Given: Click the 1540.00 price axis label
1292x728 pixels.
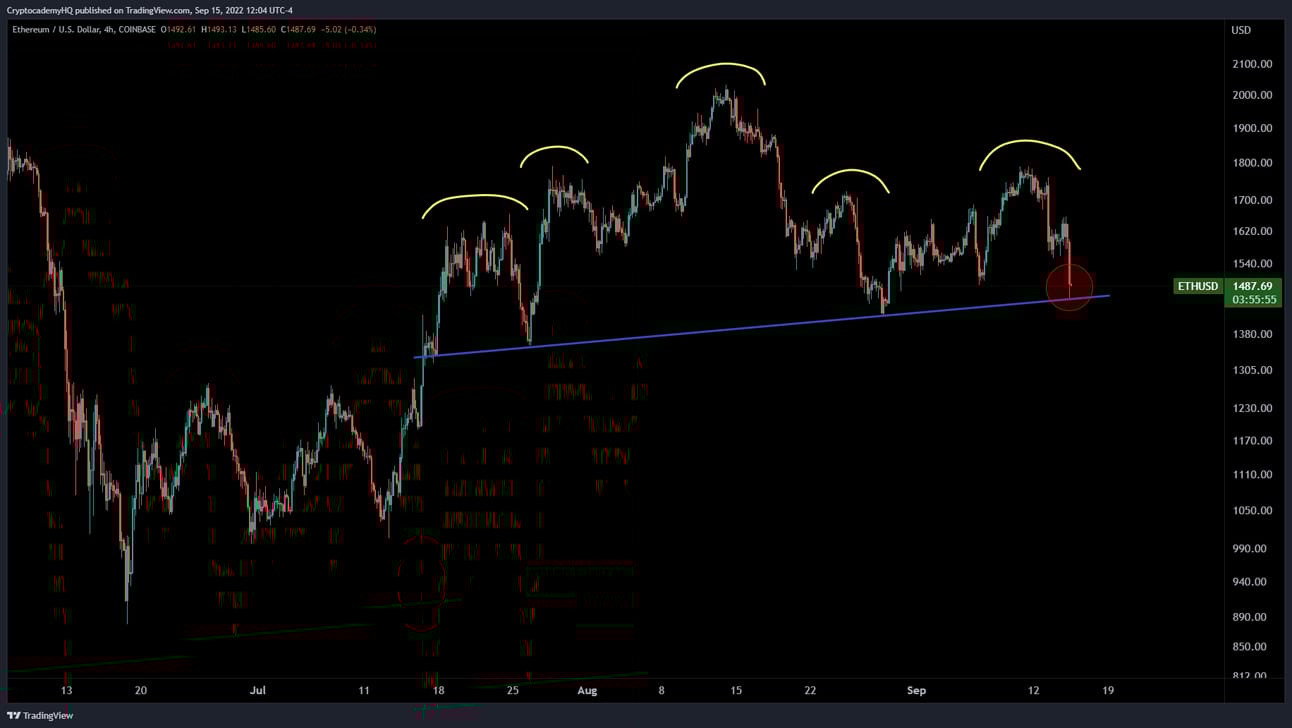Looking at the screenshot, I should coord(1252,264).
